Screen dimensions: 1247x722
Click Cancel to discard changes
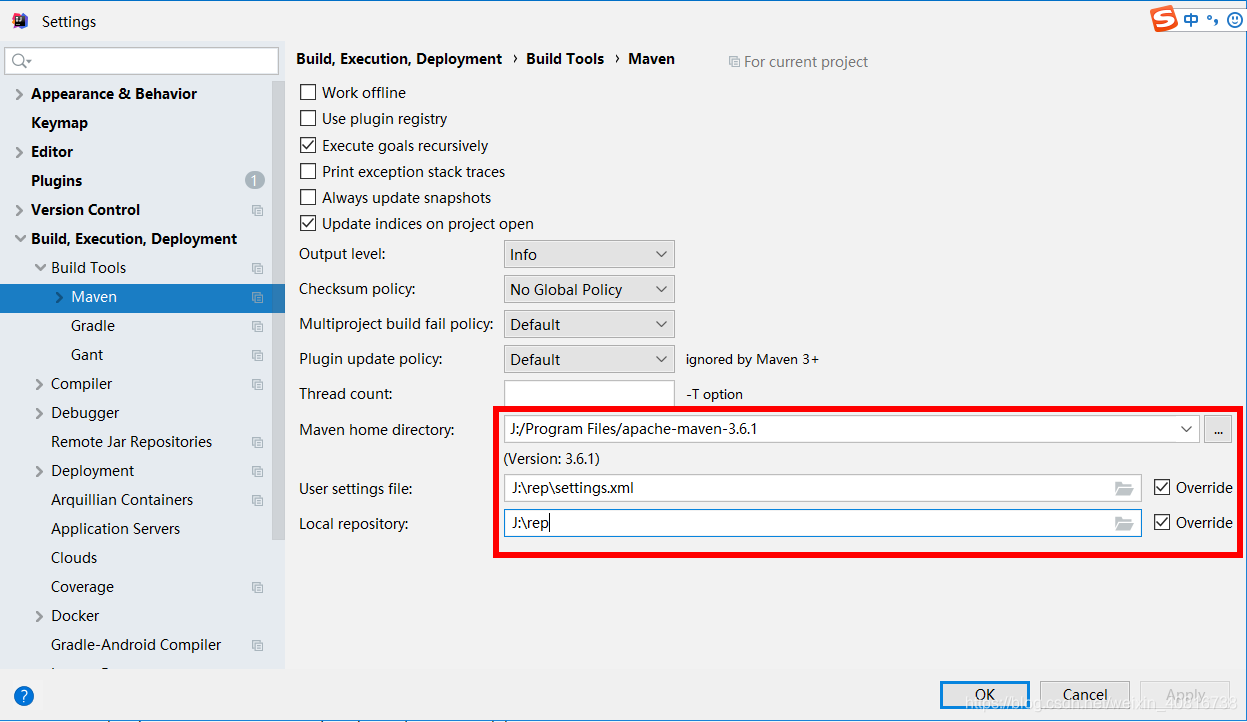tap(1085, 695)
